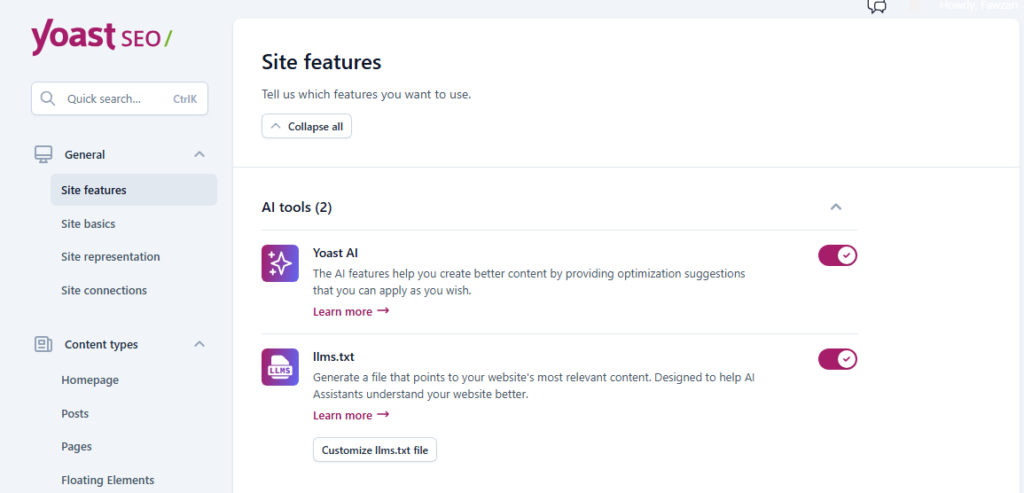The width and height of the screenshot is (1024, 493).
Task: Click the Content types newspaper icon
Action: point(43,345)
